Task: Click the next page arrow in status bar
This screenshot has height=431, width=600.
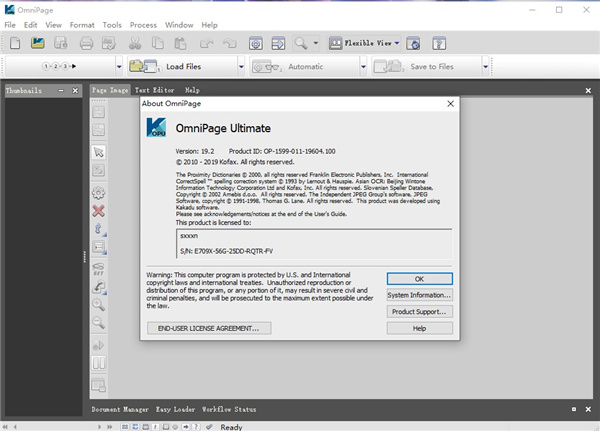Action: pyautogui.click(x=99, y=426)
